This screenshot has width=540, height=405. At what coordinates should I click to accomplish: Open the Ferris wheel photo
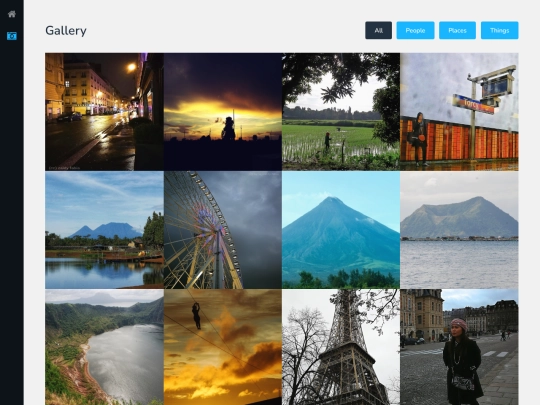pyautogui.click(x=223, y=230)
